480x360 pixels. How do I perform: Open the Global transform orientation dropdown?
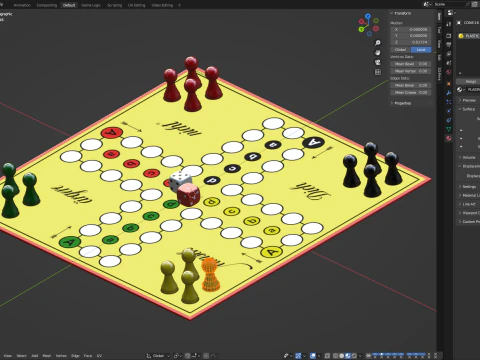(158, 356)
